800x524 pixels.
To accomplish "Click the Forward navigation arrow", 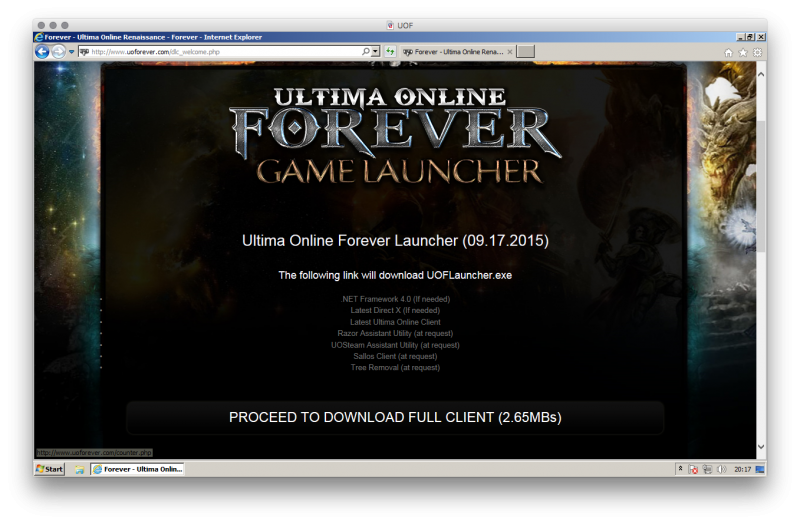I will [x=59, y=52].
